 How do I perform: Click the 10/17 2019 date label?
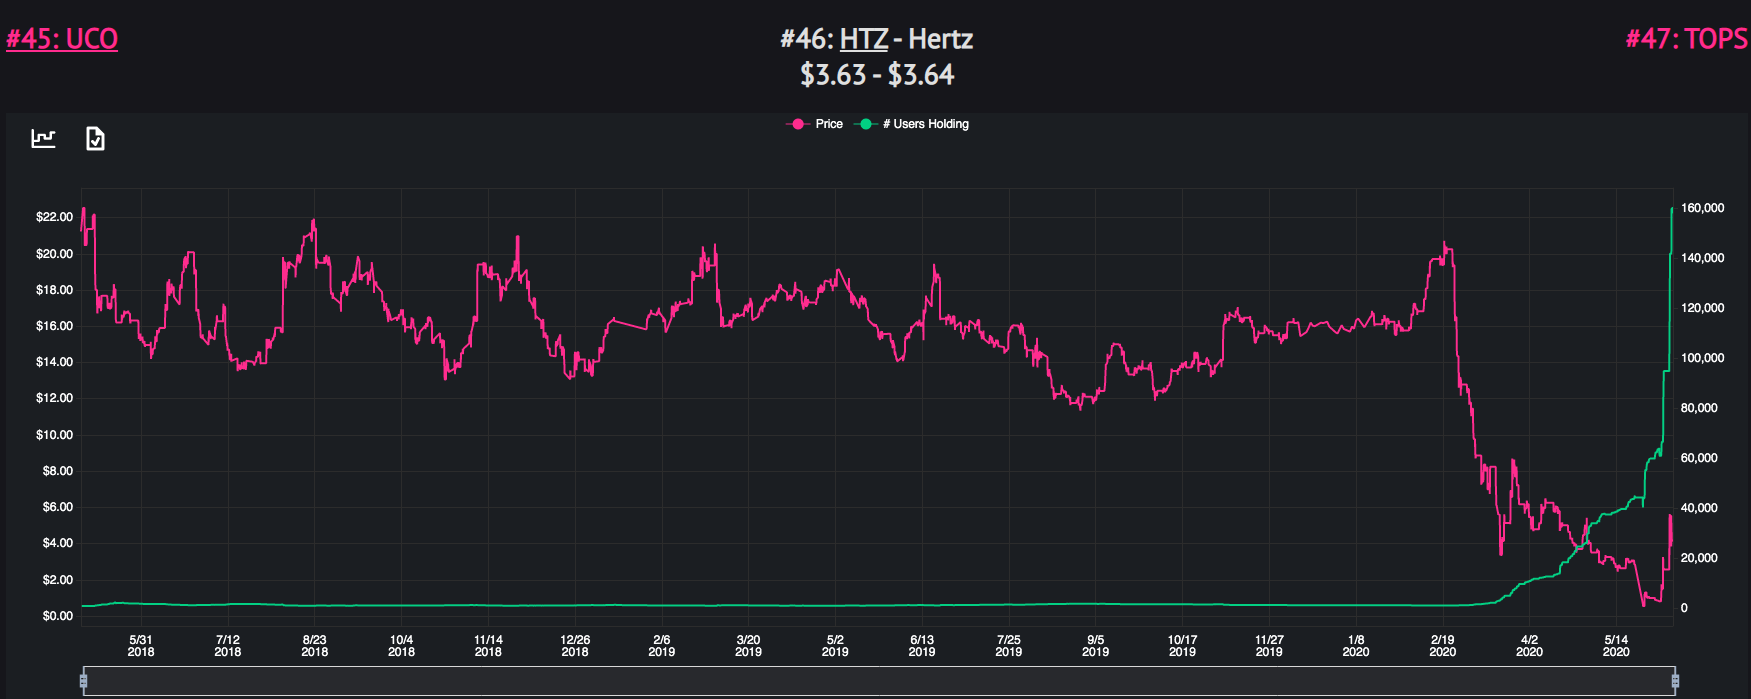[1182, 646]
